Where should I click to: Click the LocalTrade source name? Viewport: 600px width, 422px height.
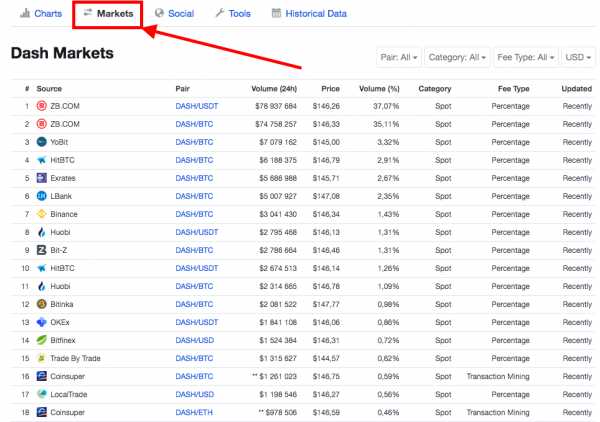coord(69,394)
